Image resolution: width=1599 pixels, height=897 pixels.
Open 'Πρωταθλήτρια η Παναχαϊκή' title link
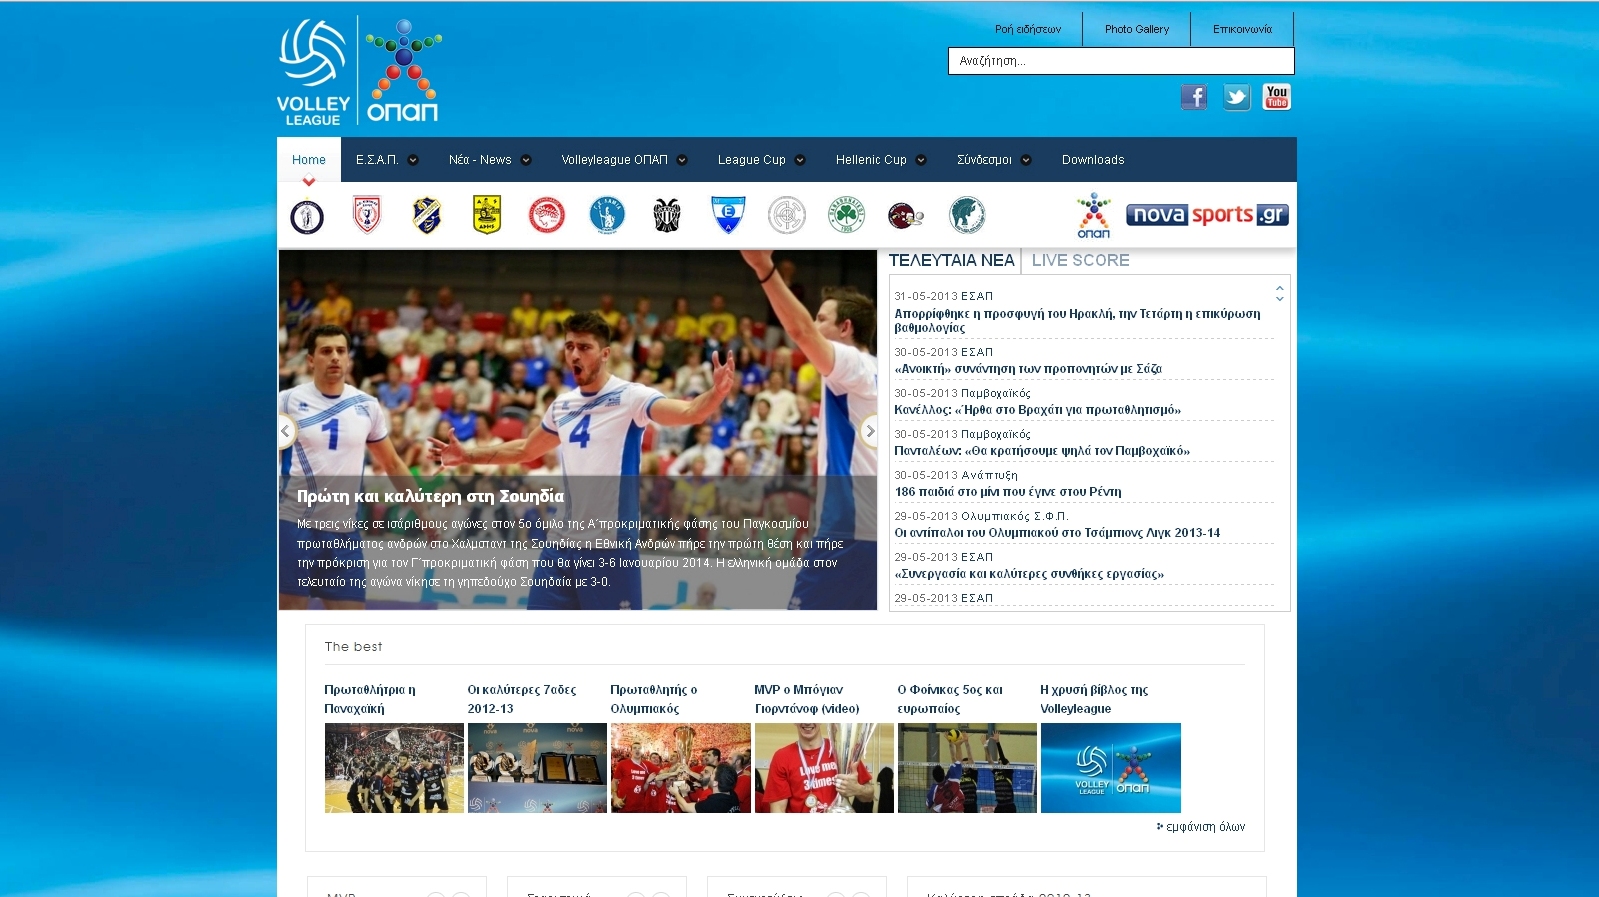tap(370, 699)
